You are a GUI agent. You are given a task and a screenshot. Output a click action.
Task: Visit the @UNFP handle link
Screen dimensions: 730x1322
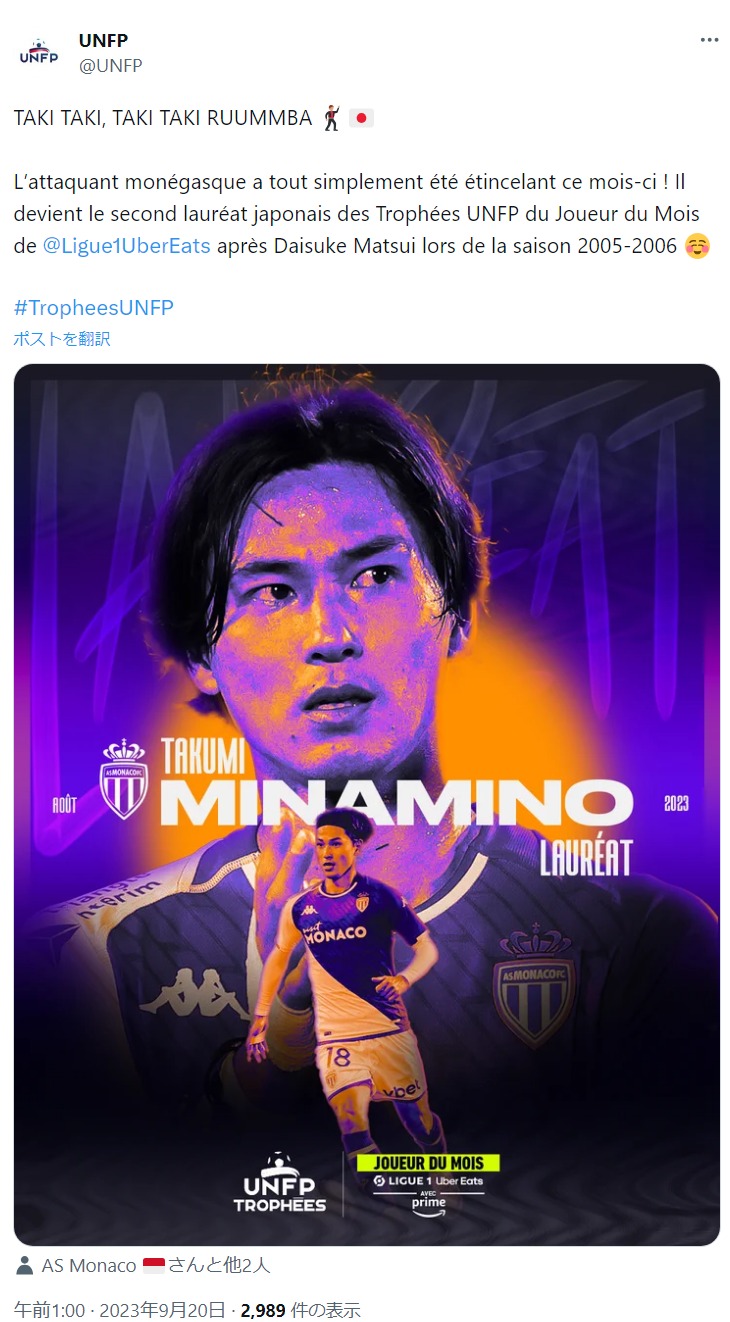pos(110,66)
